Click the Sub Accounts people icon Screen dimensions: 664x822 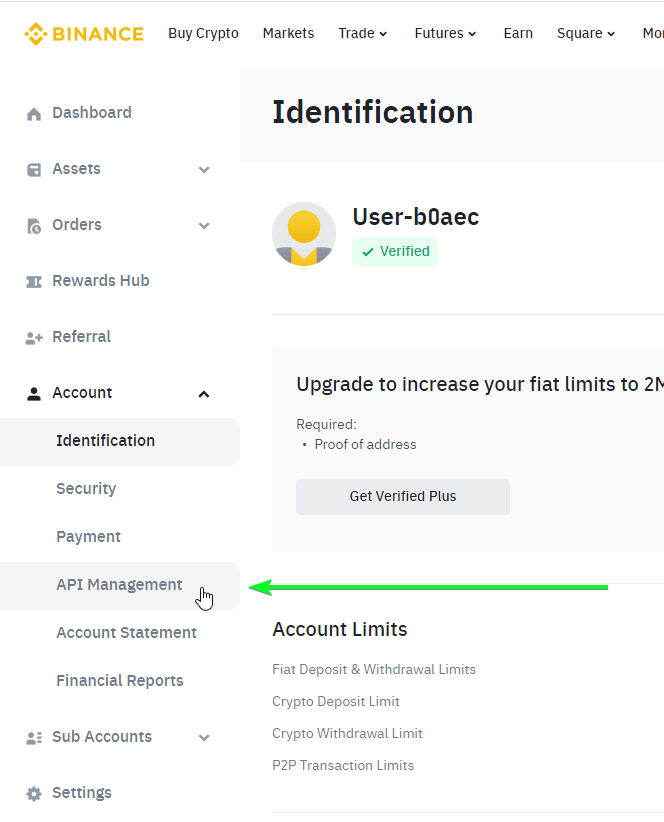pyautogui.click(x=34, y=738)
